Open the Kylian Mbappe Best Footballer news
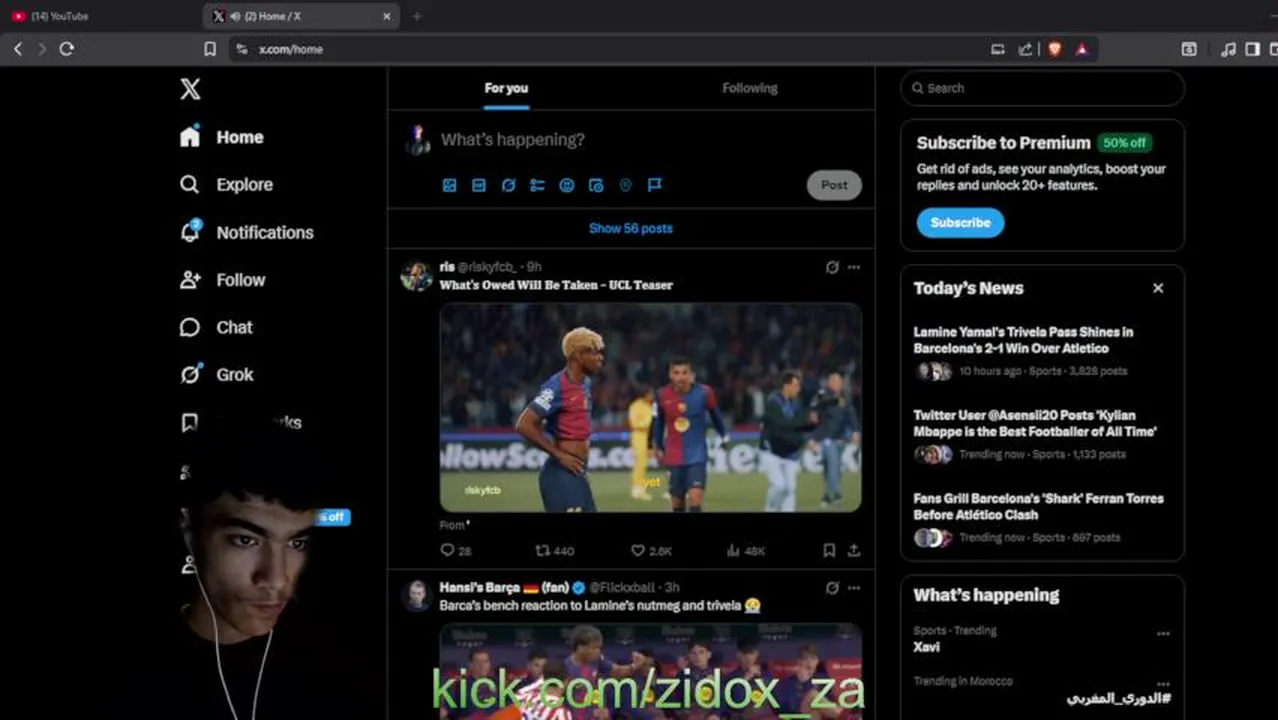1278x720 pixels. click(x=1035, y=423)
